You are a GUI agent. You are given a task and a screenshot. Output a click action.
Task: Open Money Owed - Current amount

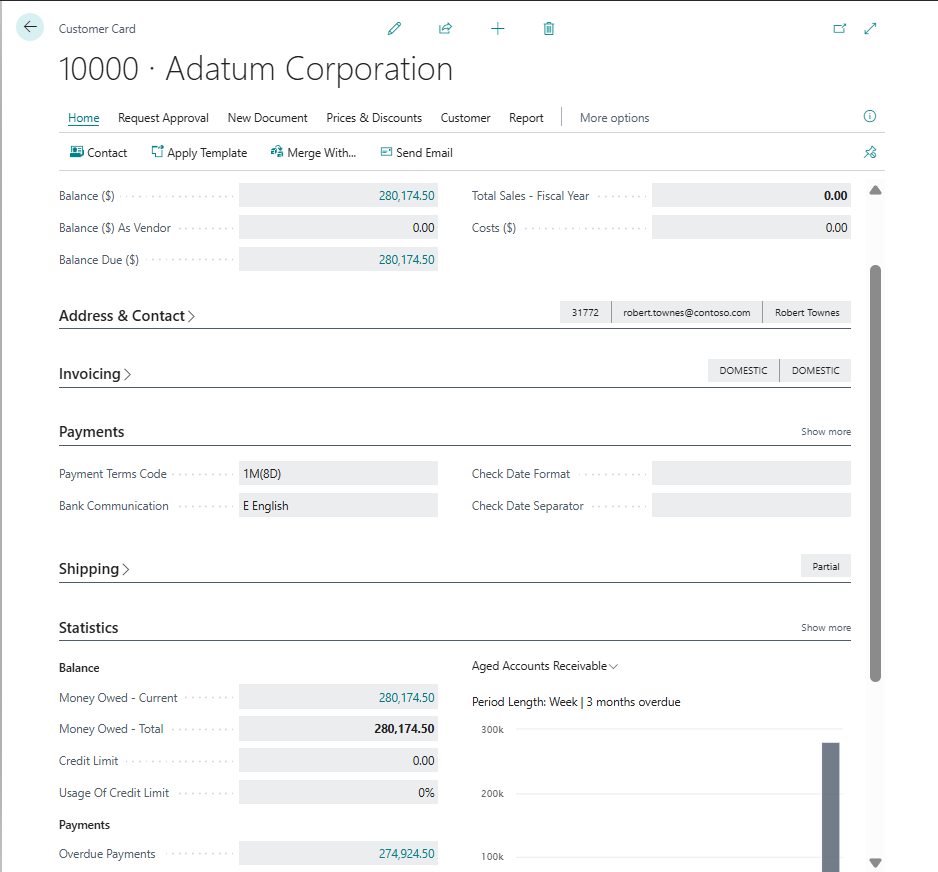[x=406, y=697]
